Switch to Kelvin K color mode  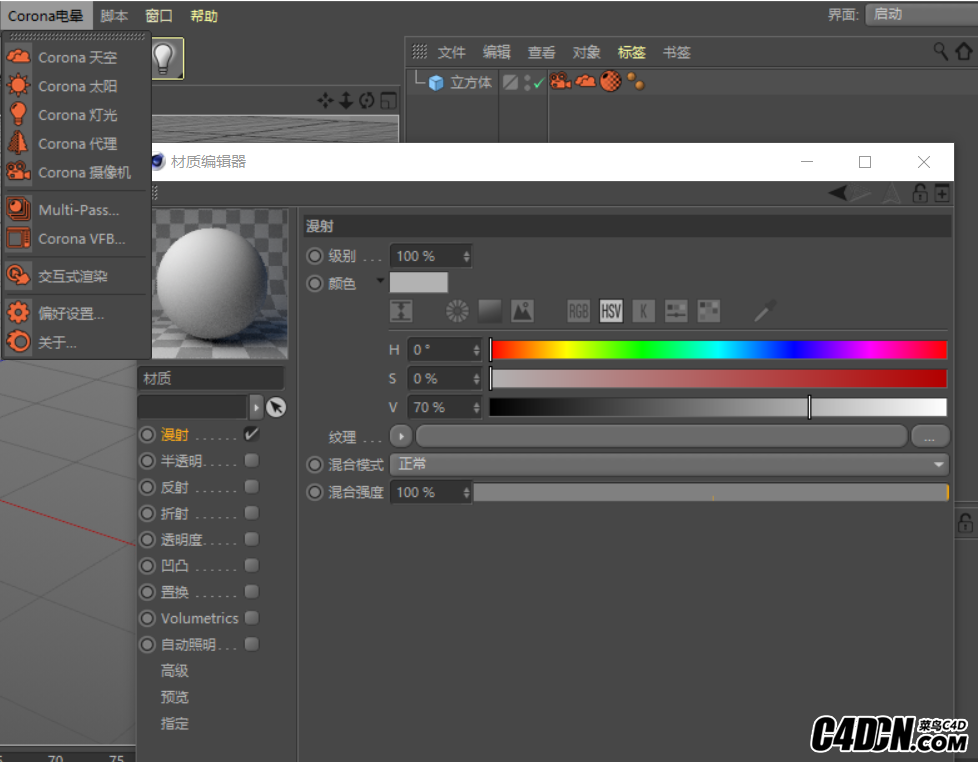pos(643,311)
